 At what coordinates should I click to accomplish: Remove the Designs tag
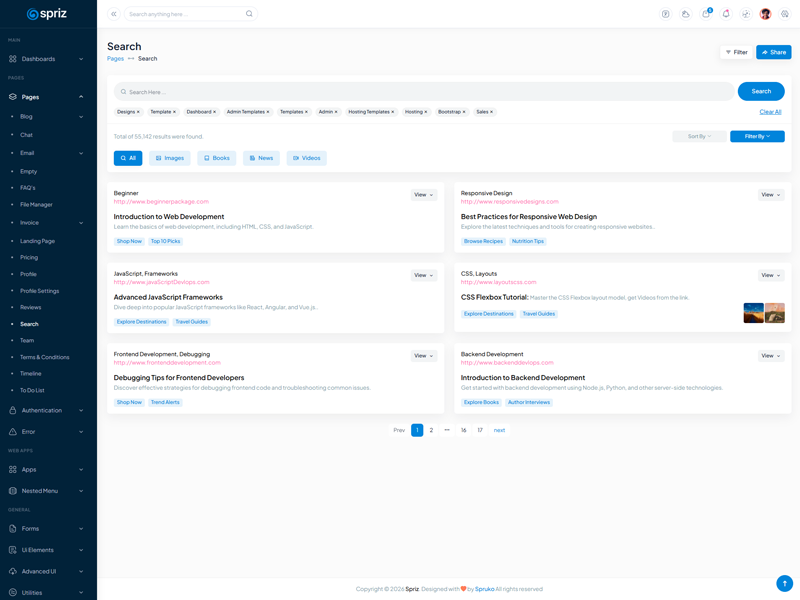point(139,112)
